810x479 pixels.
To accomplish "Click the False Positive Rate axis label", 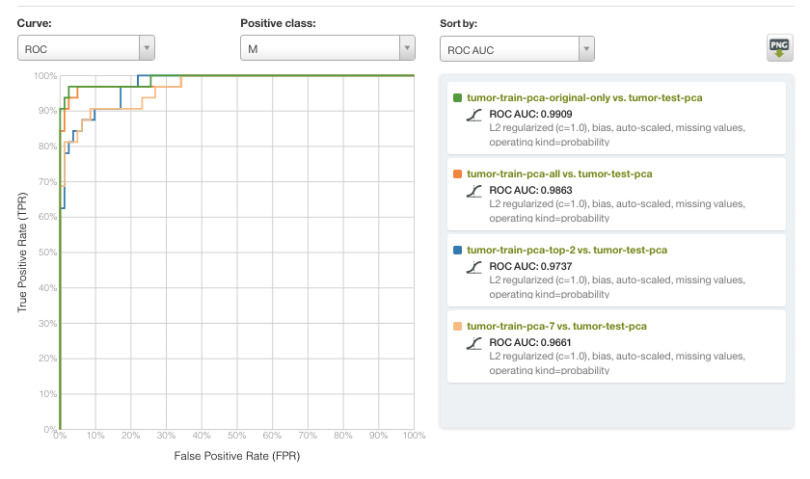I will (237, 456).
